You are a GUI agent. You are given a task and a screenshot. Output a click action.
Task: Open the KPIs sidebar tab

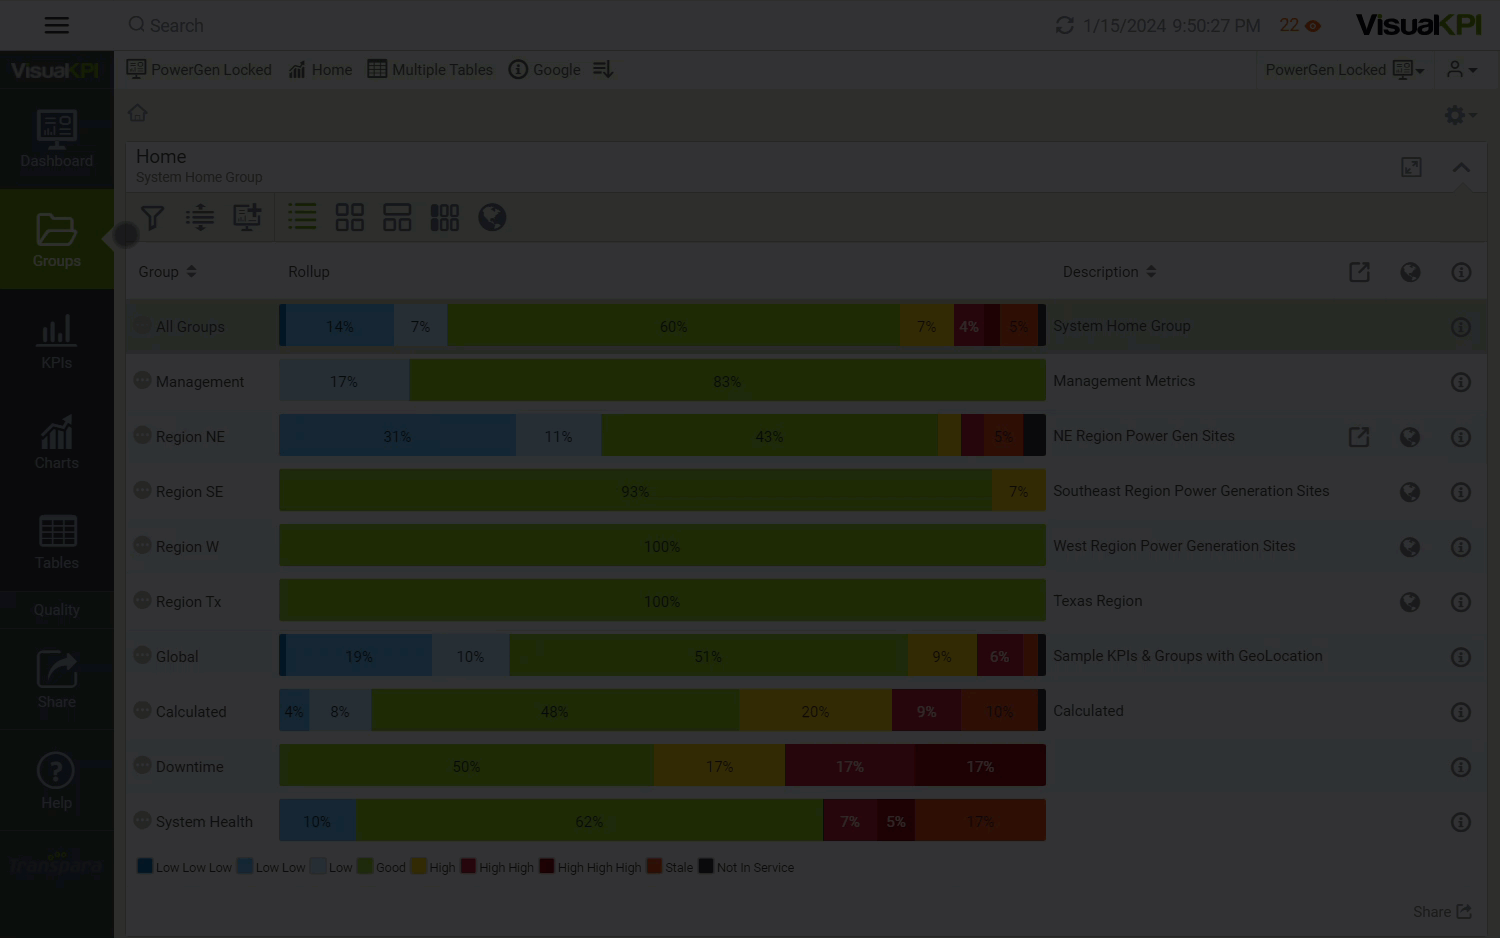(57, 342)
